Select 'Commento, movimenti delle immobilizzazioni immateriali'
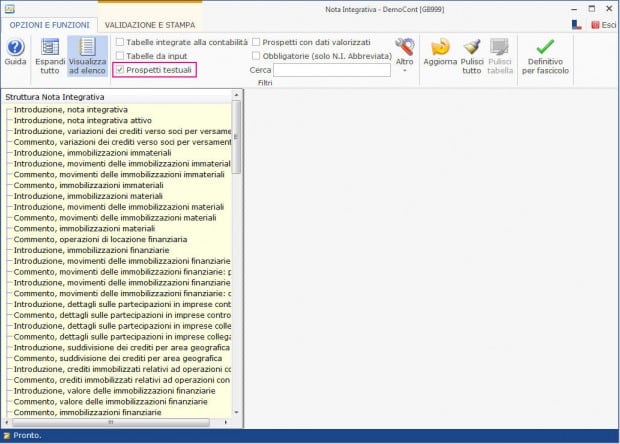 point(119,174)
